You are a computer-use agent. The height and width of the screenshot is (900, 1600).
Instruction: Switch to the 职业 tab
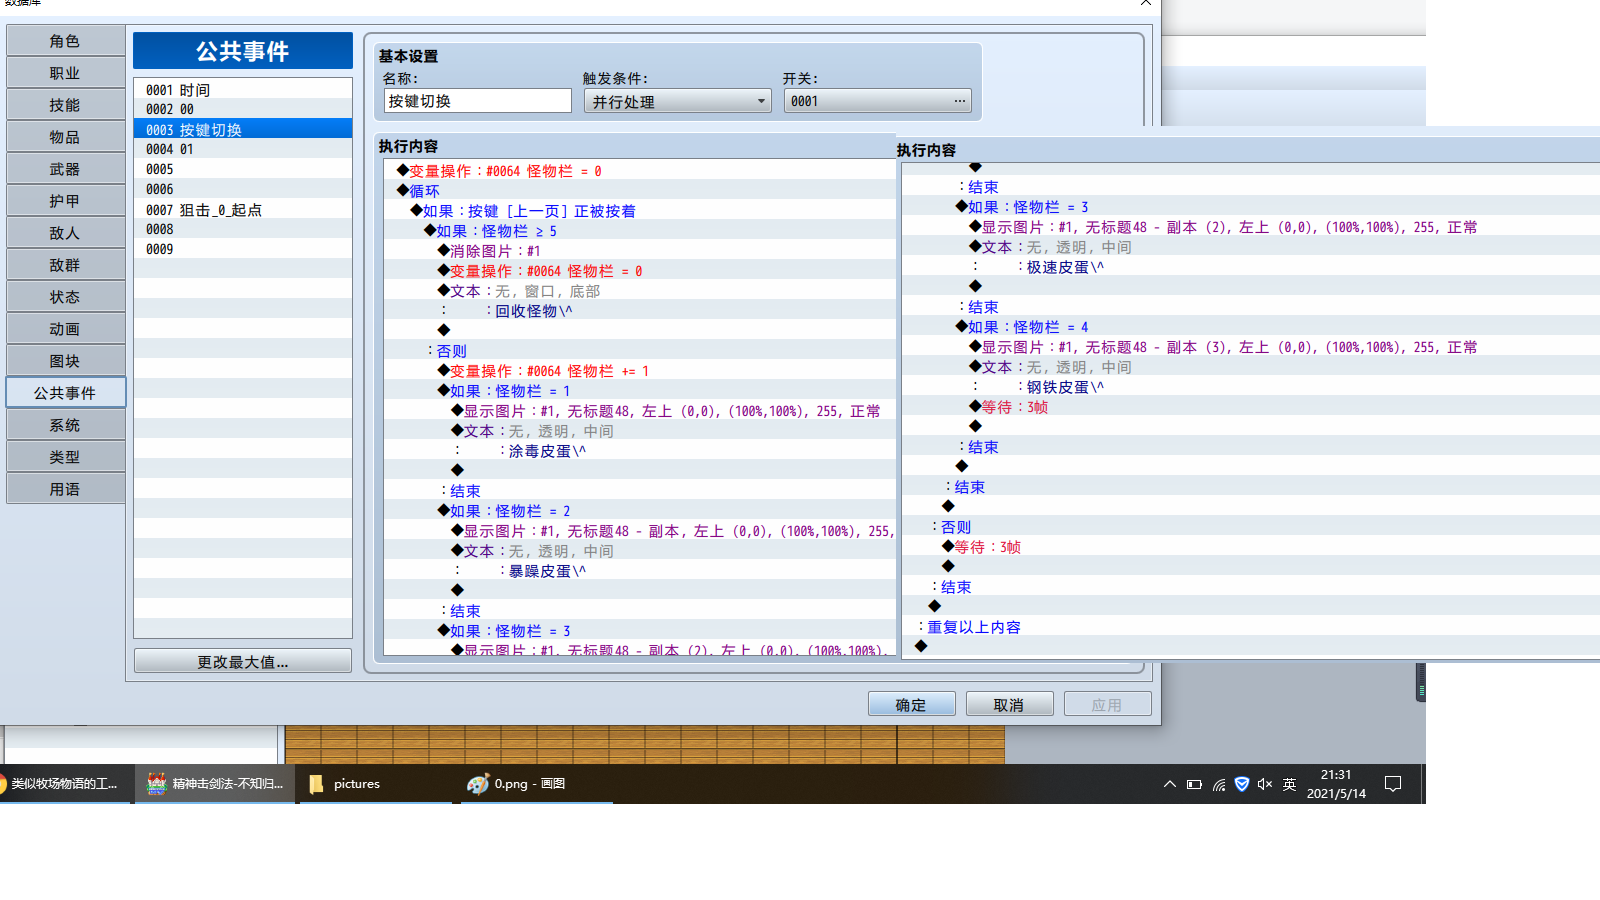tap(65, 73)
